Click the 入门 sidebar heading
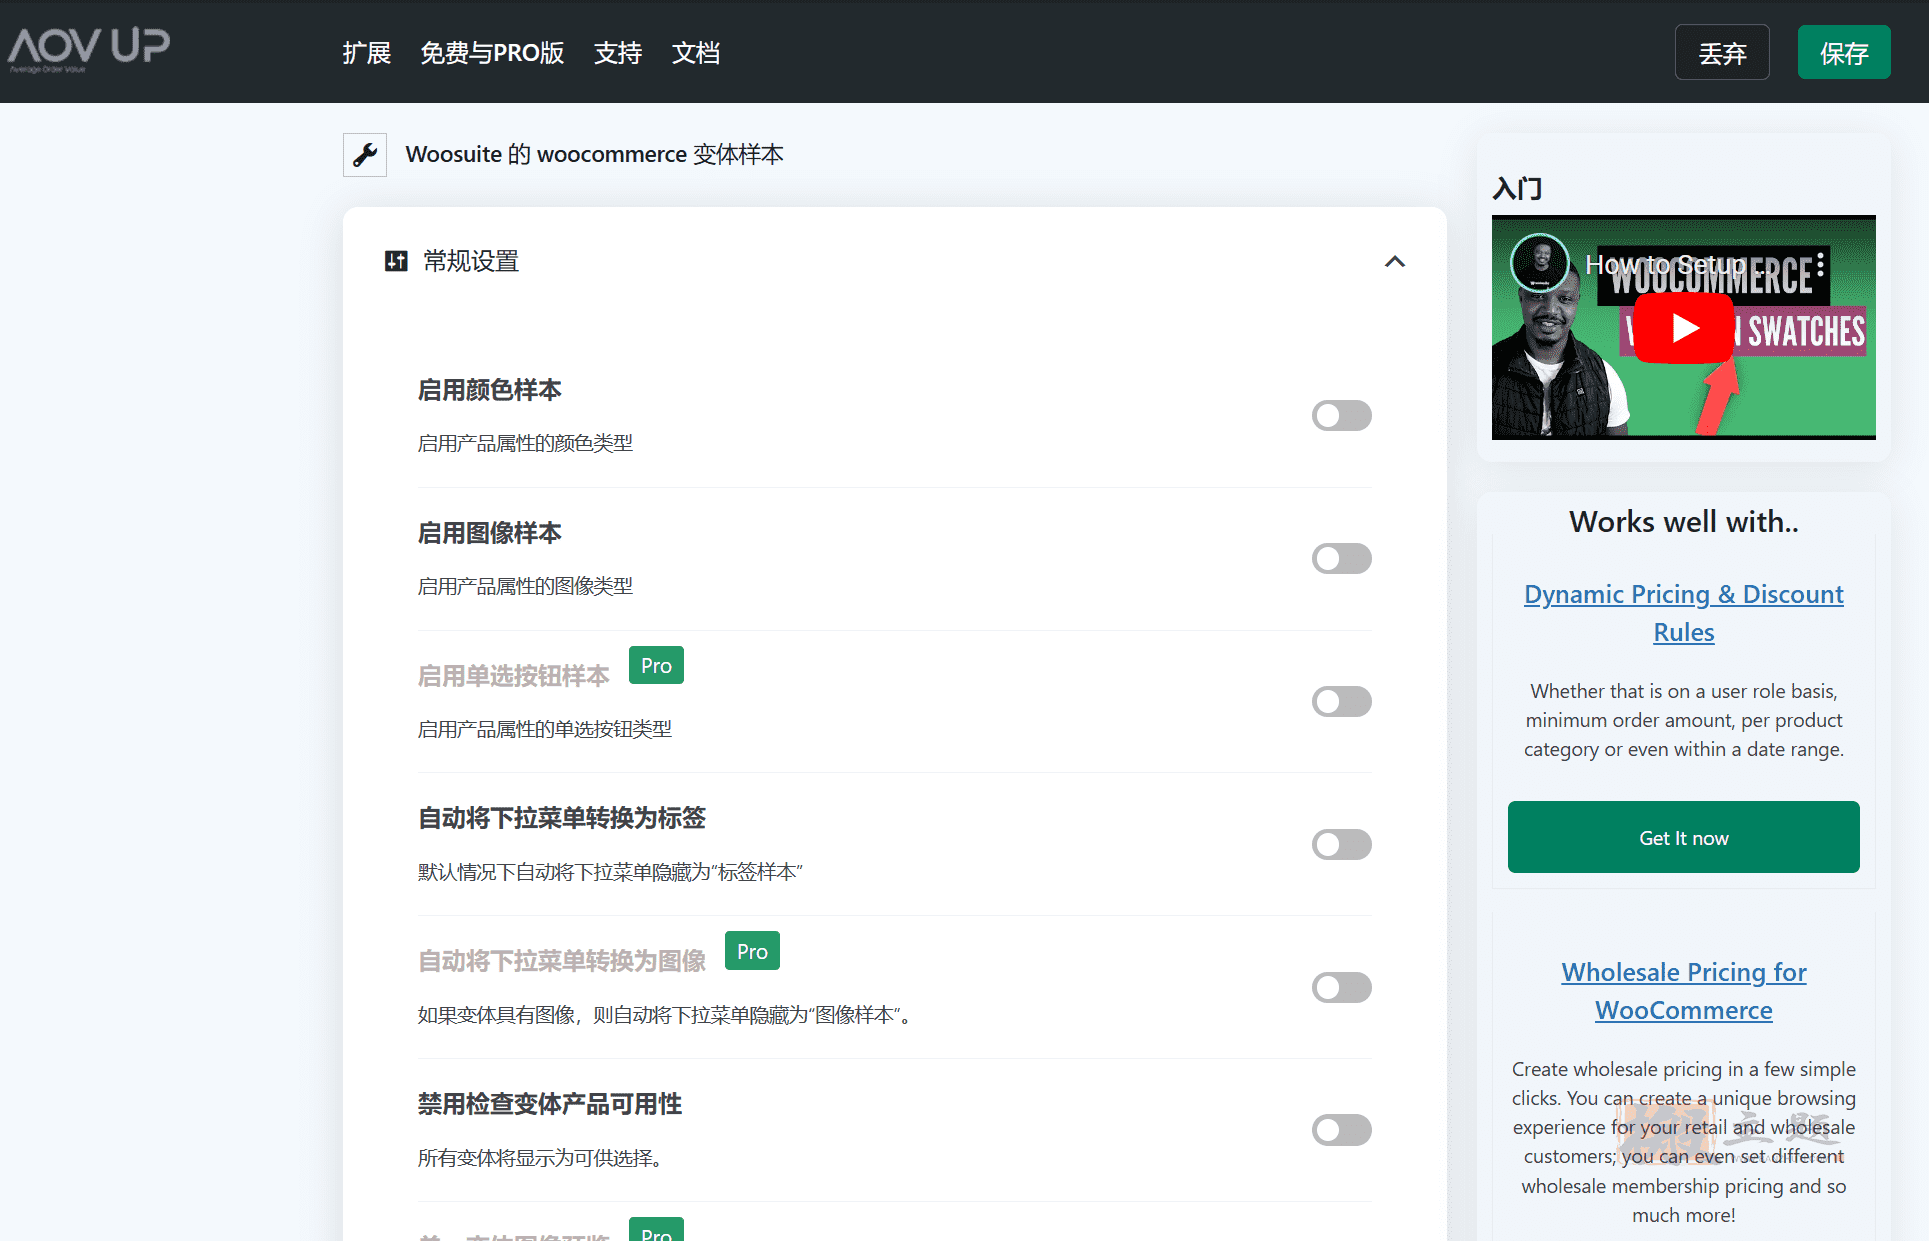Image resolution: width=1929 pixels, height=1241 pixels. tap(1518, 188)
